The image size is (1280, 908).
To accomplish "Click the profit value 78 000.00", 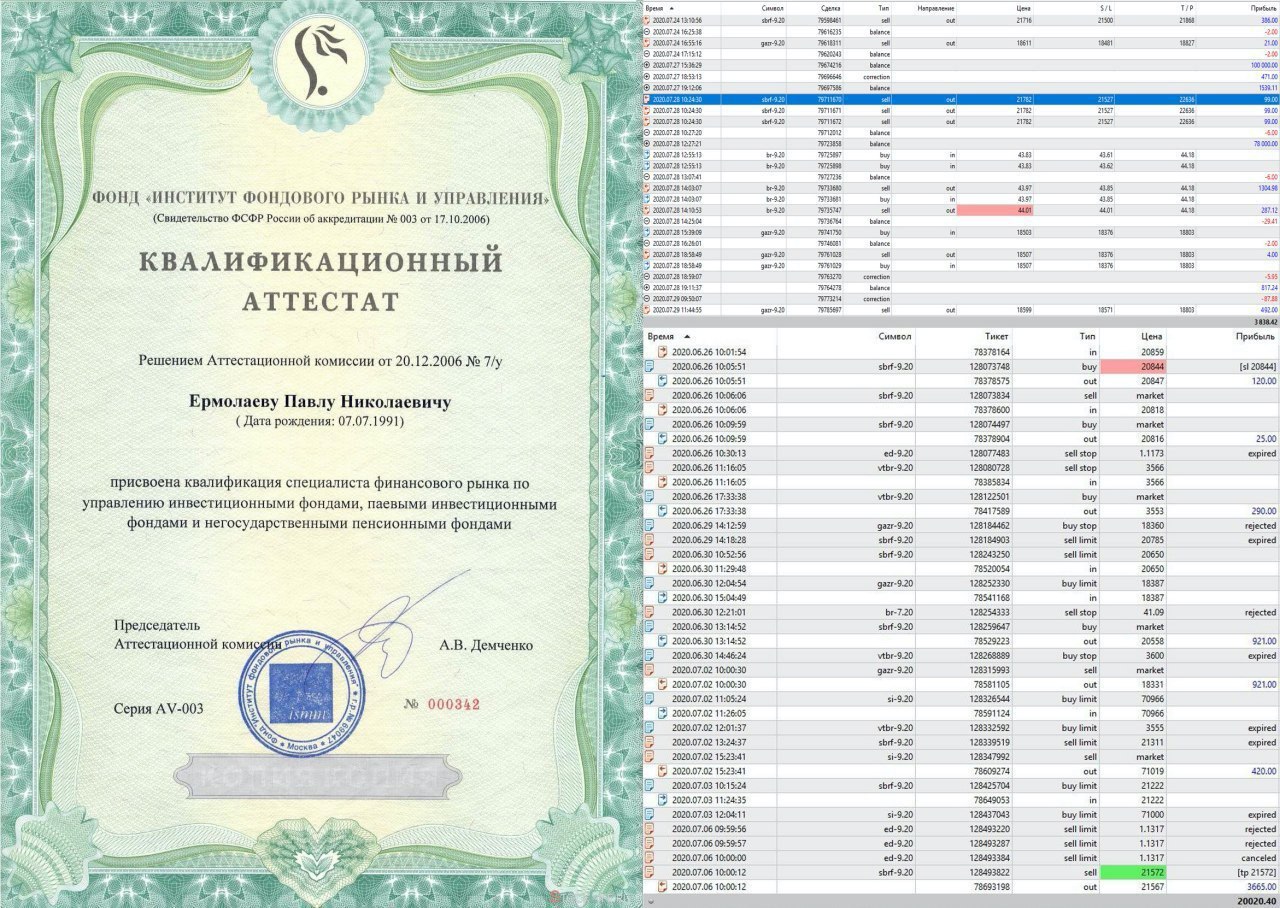I will tap(1264, 143).
